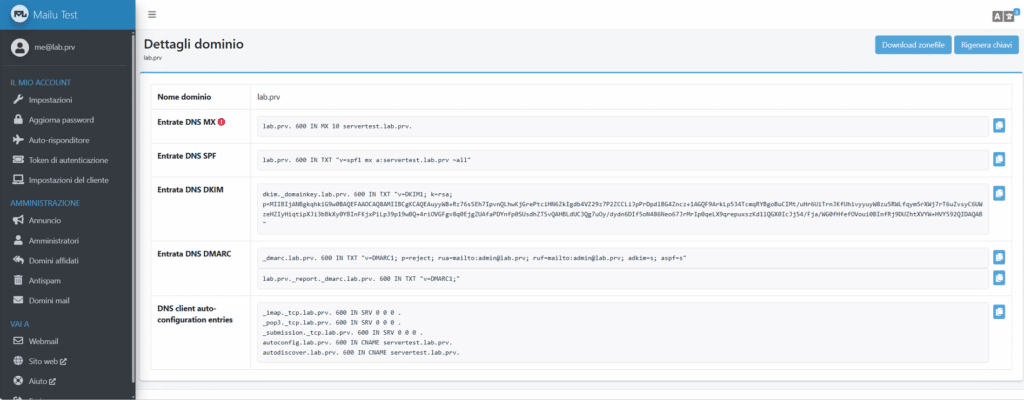This screenshot has height=400, width=1024.
Task: Click the user avatar icon
Action: click(x=20, y=47)
